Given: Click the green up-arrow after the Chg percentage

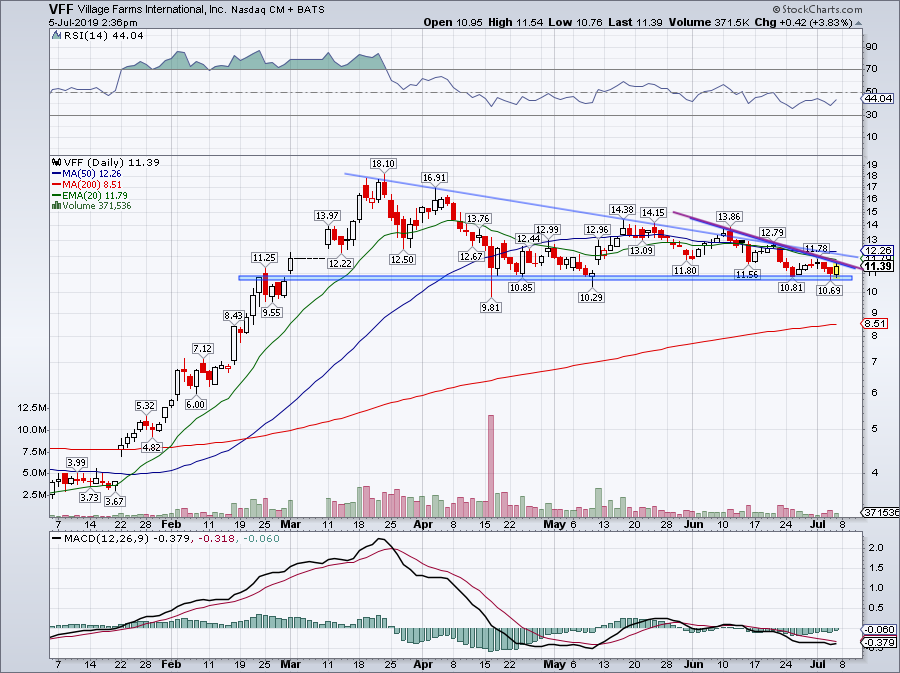Looking at the screenshot, I should click(858, 23).
